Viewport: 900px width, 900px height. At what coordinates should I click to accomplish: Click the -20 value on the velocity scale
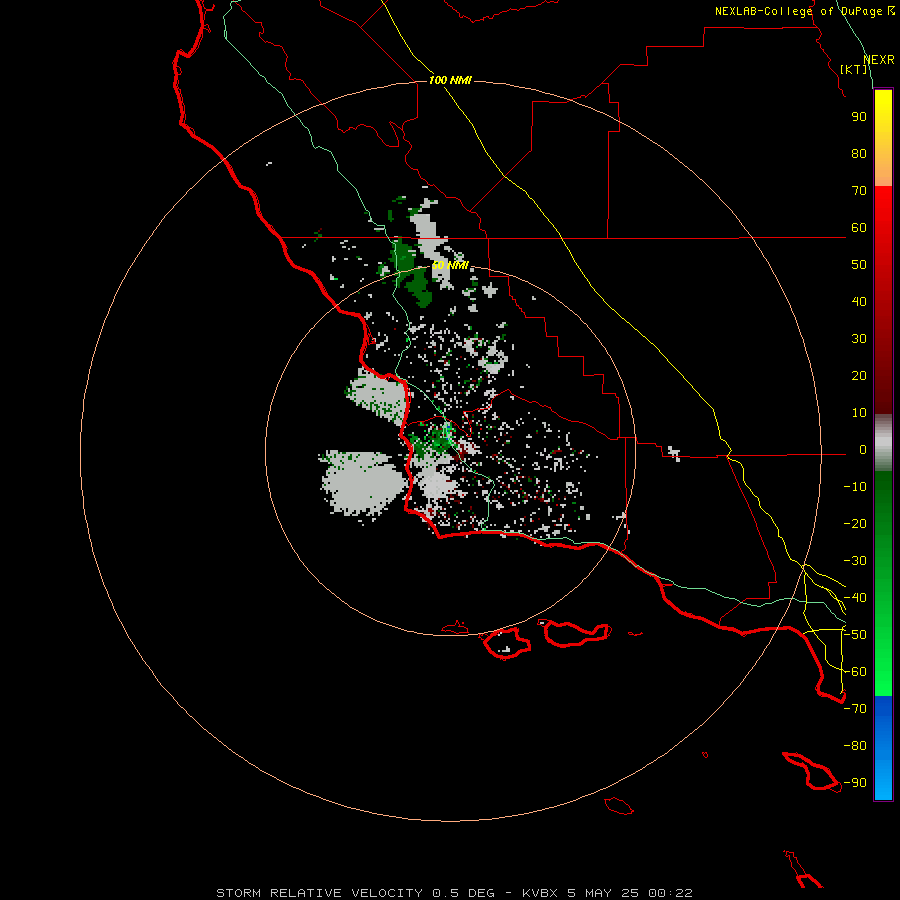(x=855, y=523)
